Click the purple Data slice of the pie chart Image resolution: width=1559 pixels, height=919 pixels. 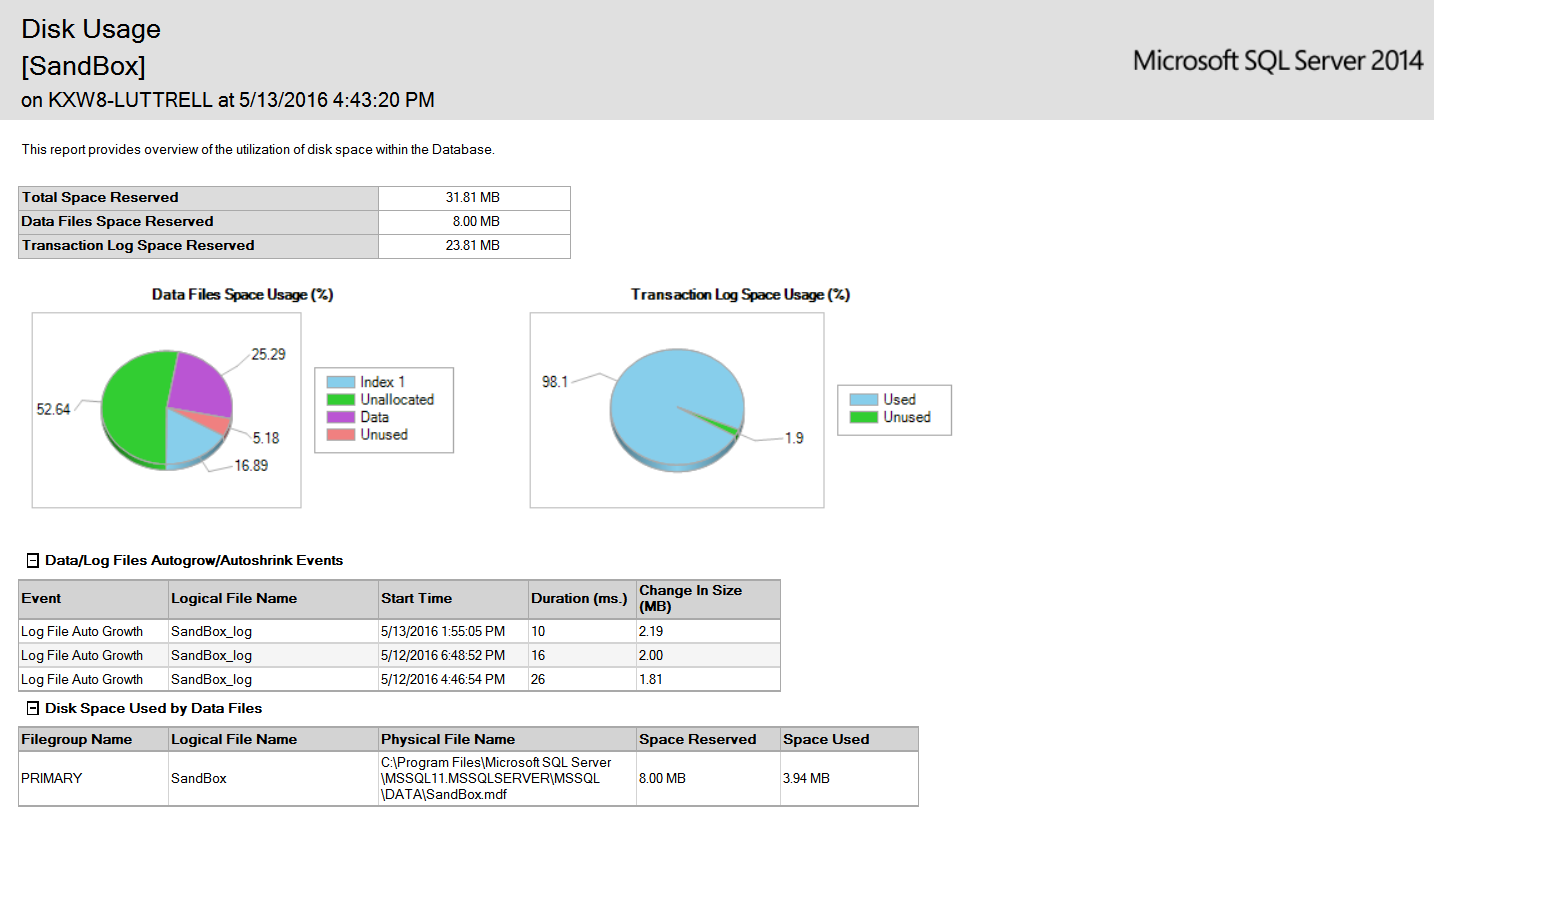(x=200, y=383)
